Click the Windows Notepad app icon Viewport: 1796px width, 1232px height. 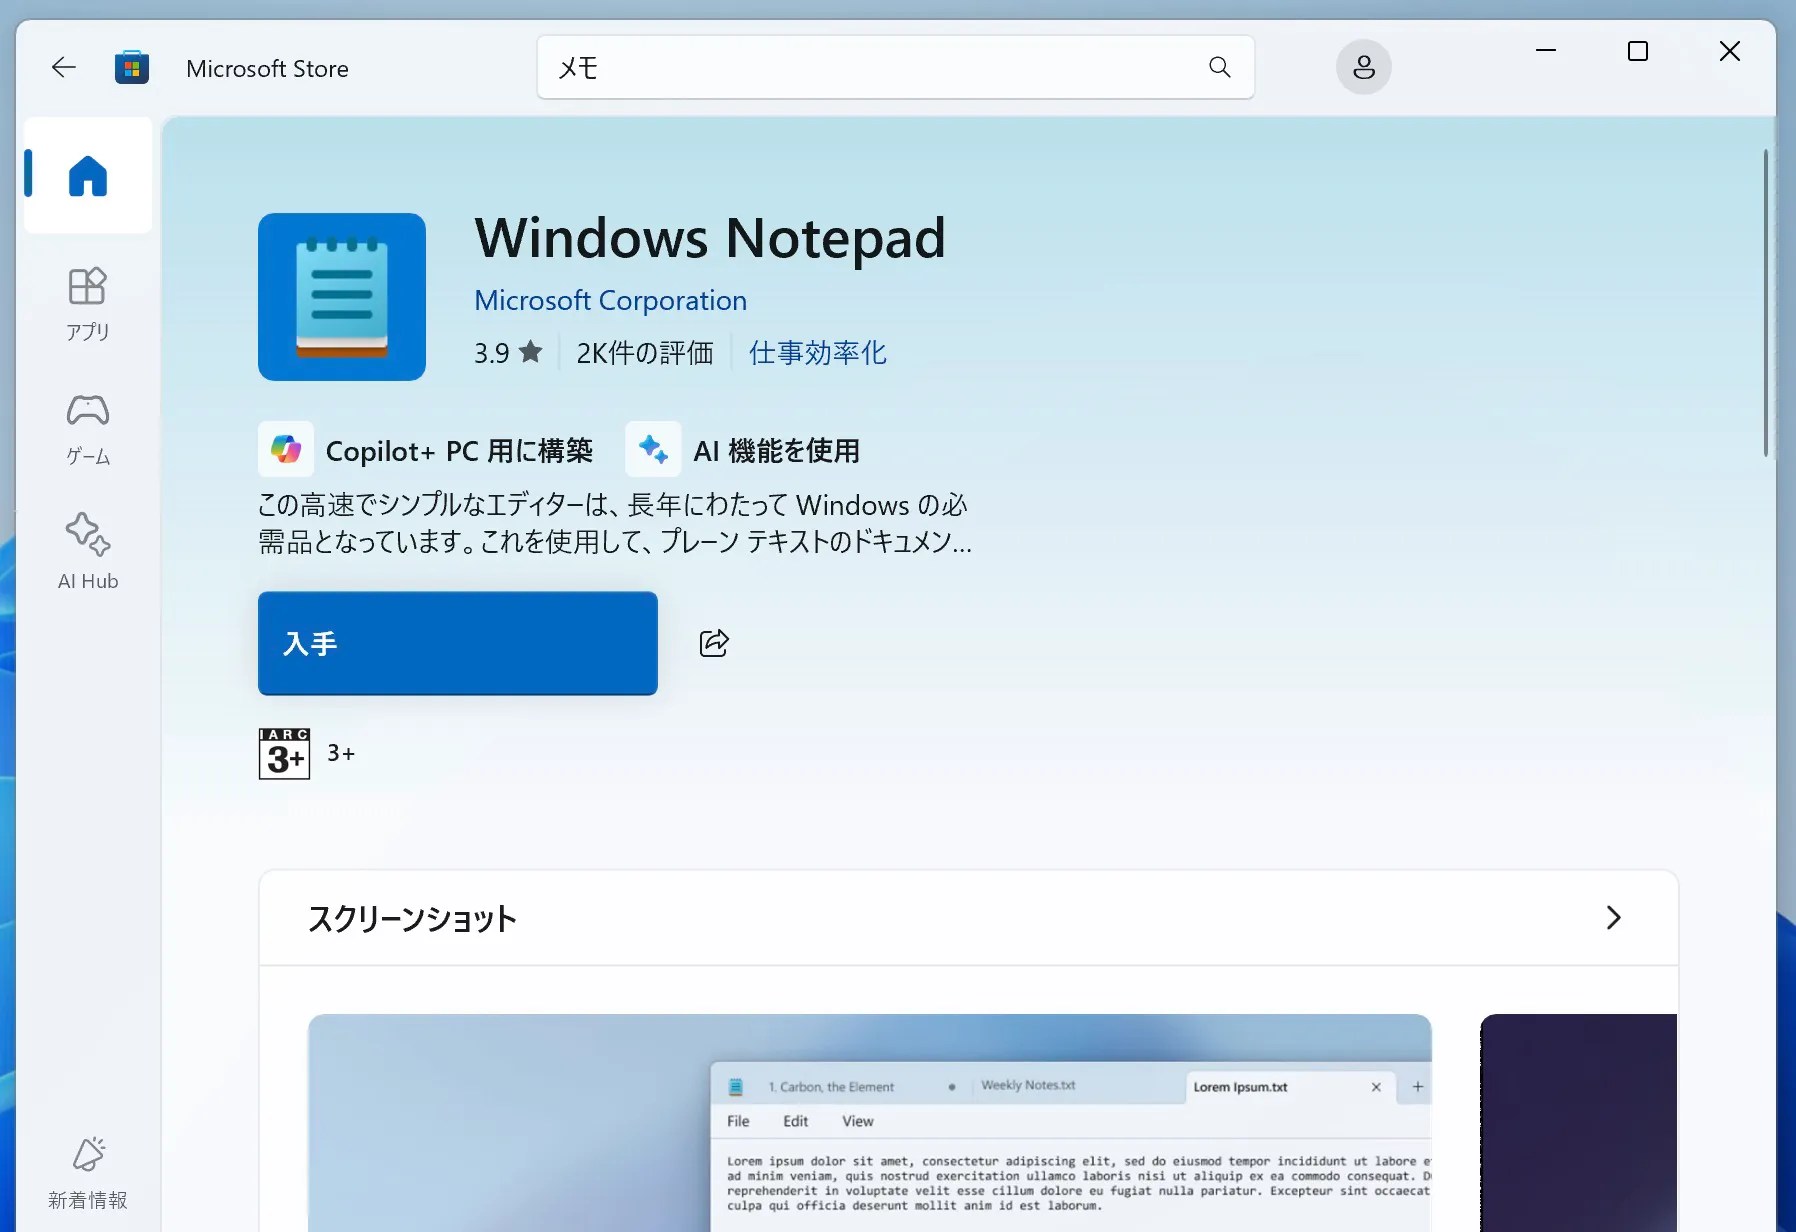pyautogui.click(x=341, y=297)
